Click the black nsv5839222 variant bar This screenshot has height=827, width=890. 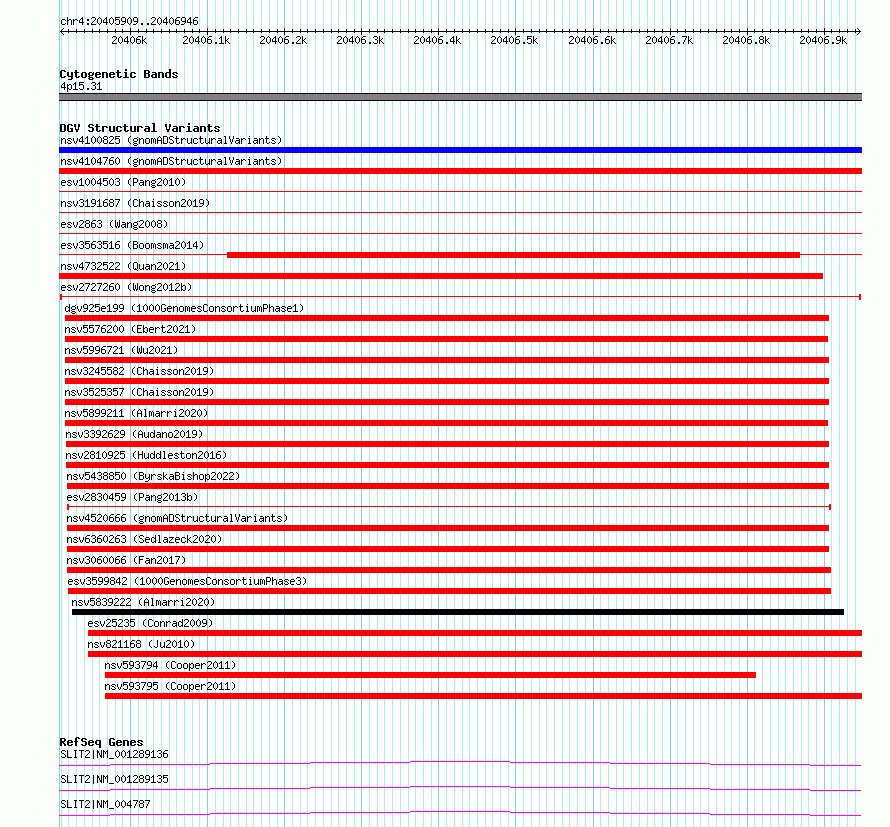pos(458,612)
